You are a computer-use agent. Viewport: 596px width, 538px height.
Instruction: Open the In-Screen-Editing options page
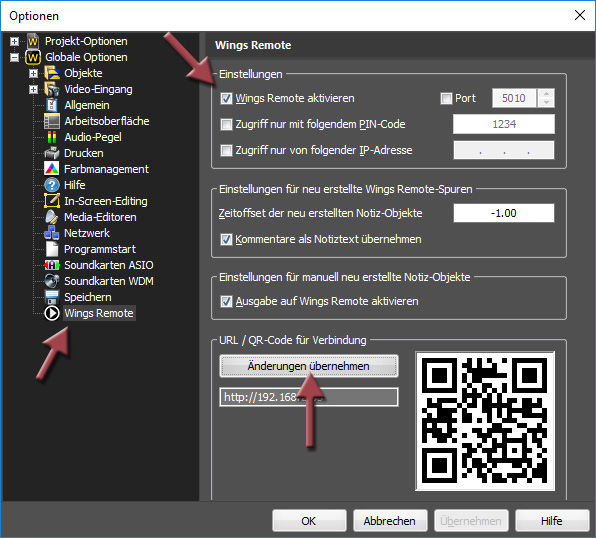click(x=106, y=201)
